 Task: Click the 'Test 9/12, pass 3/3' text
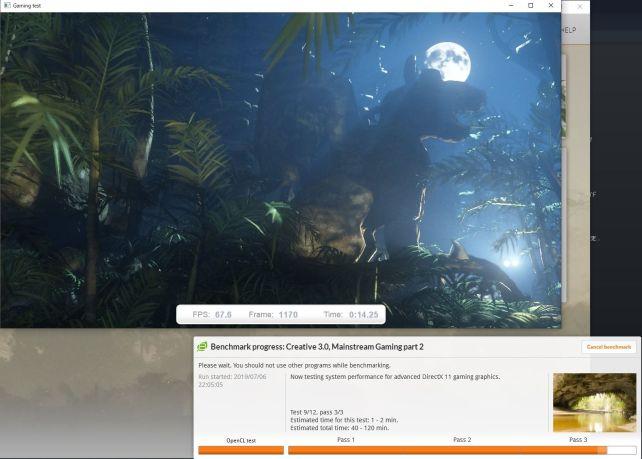(316, 412)
